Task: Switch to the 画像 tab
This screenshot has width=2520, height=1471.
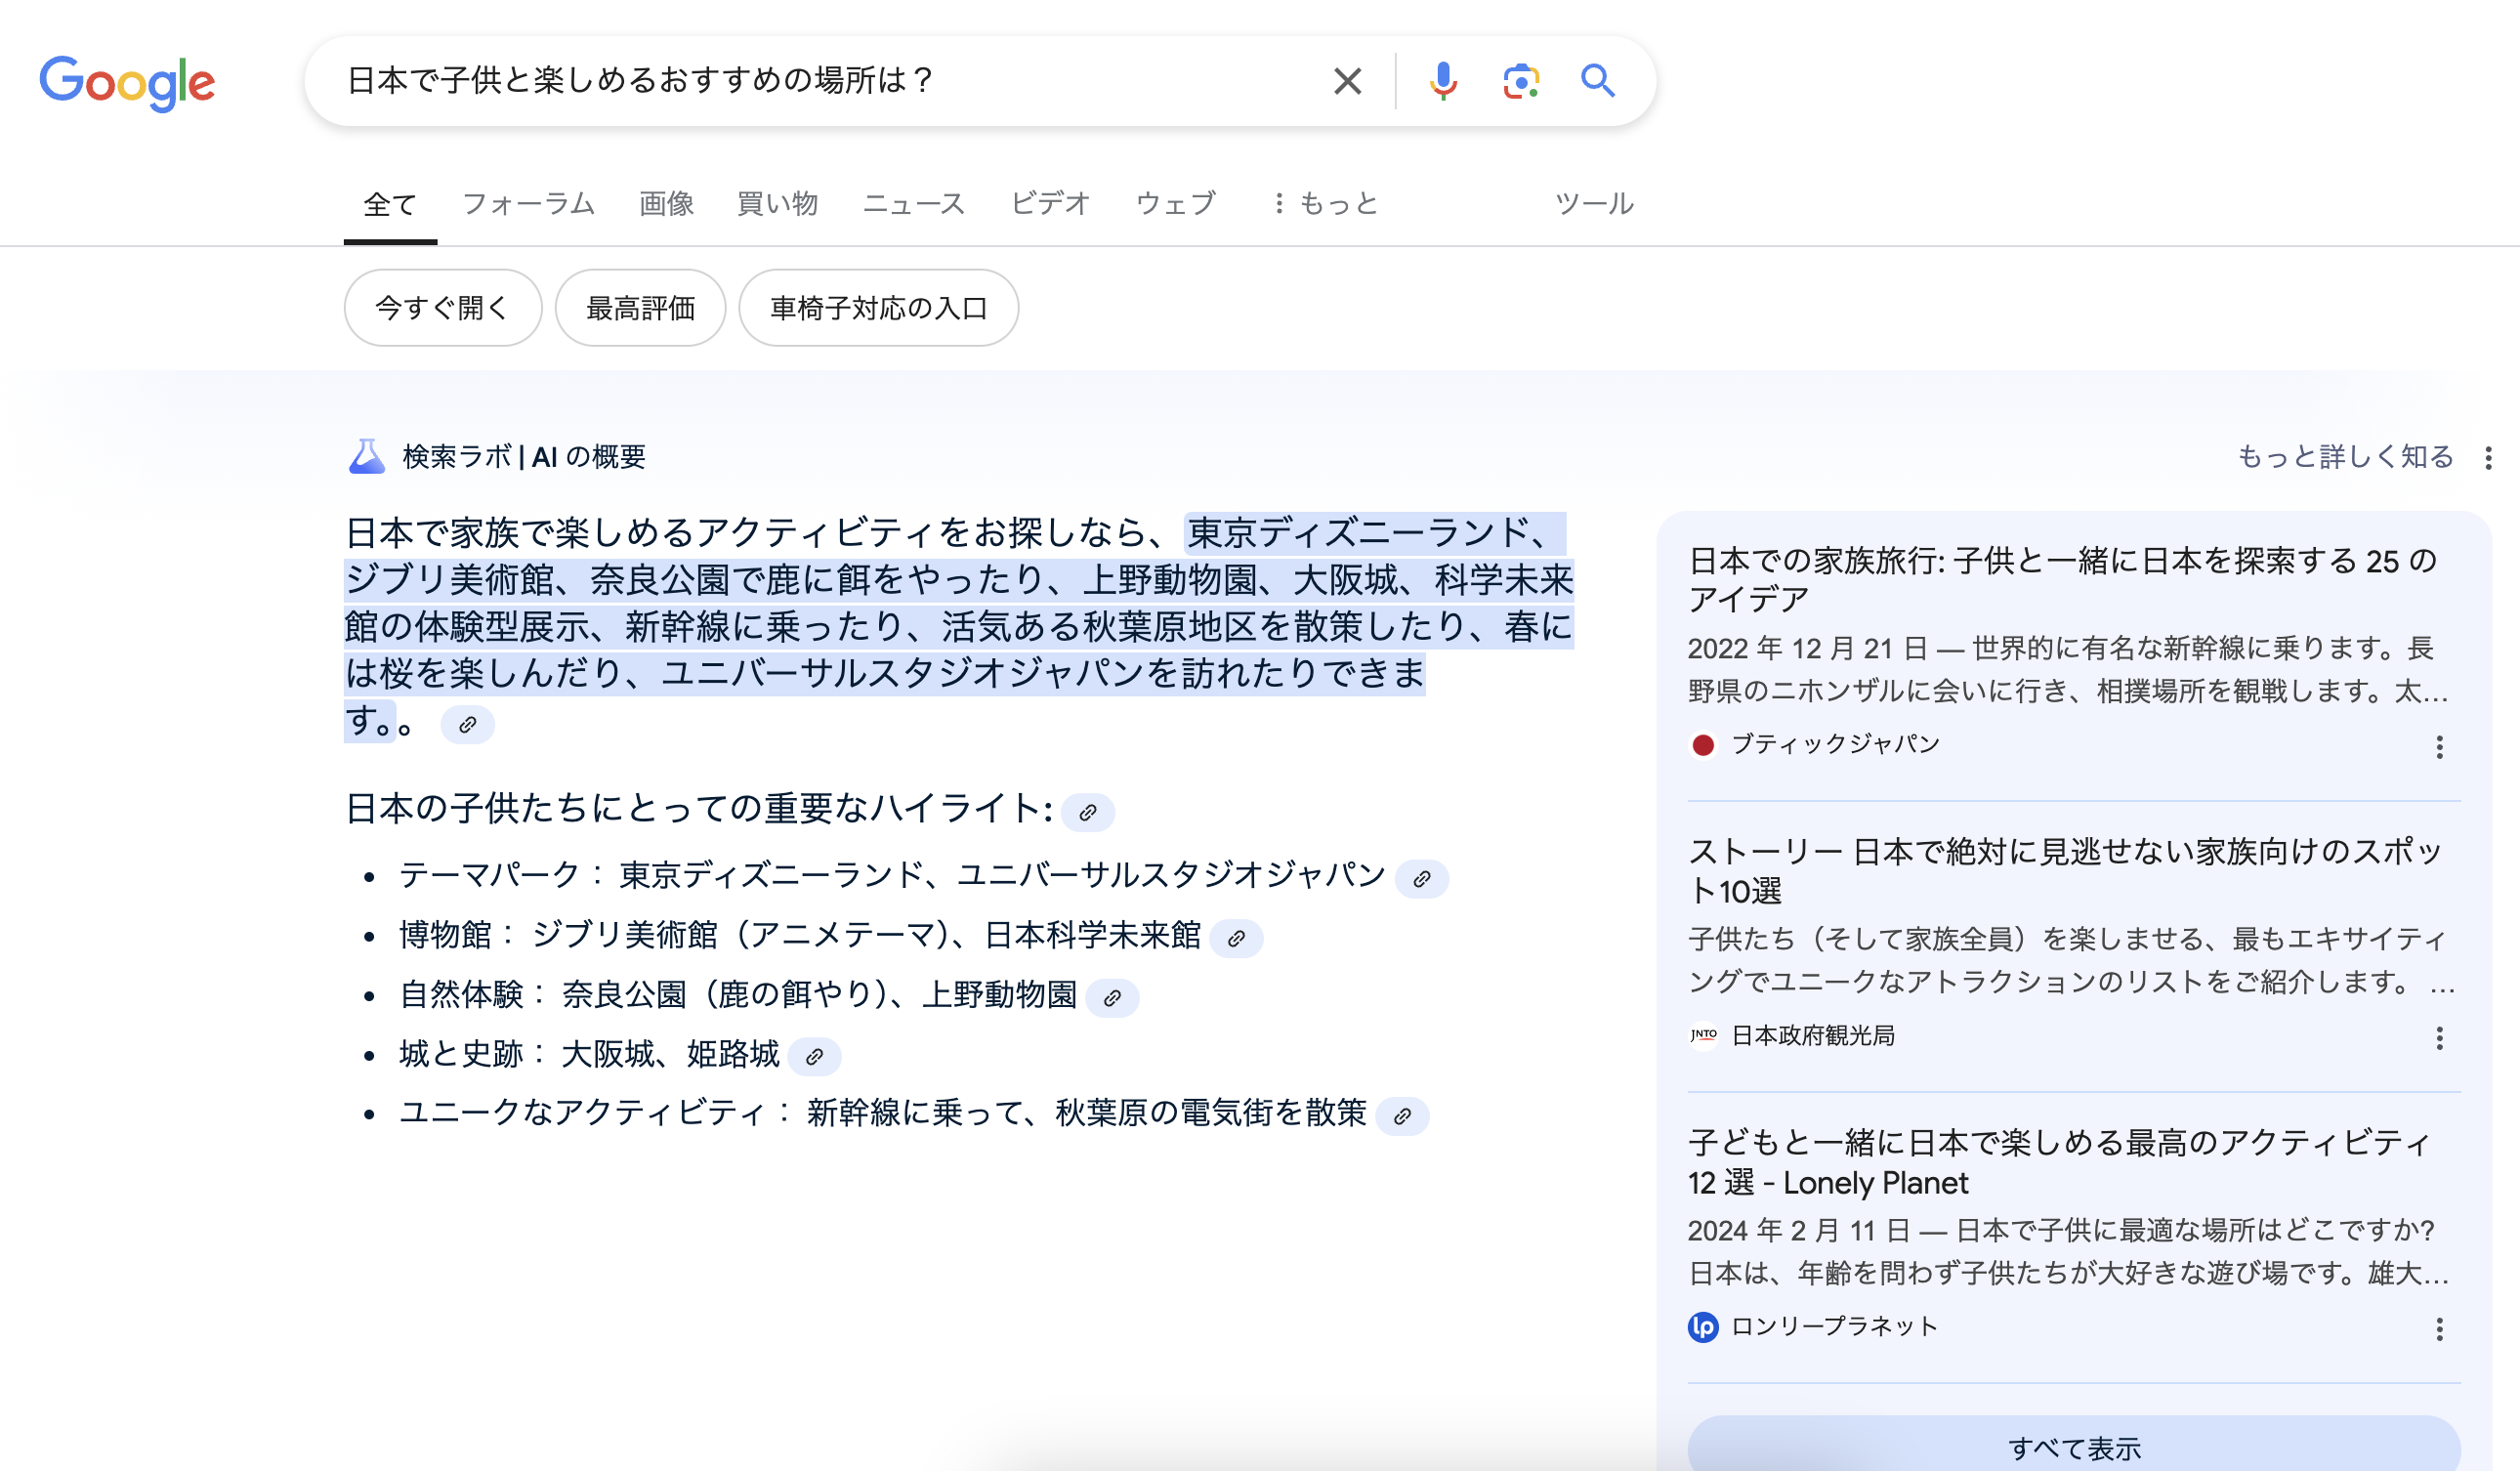Action: 666,203
